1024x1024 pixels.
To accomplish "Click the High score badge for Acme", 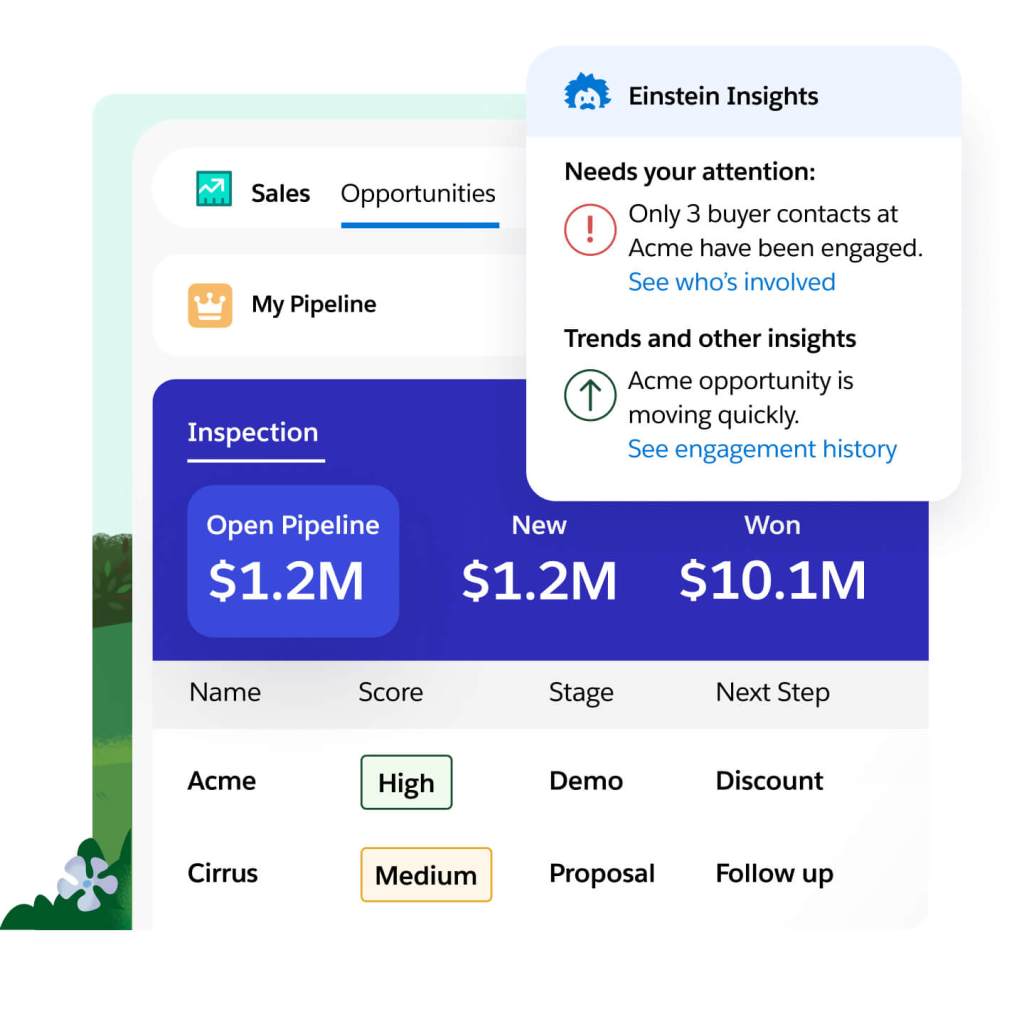I will [x=406, y=782].
